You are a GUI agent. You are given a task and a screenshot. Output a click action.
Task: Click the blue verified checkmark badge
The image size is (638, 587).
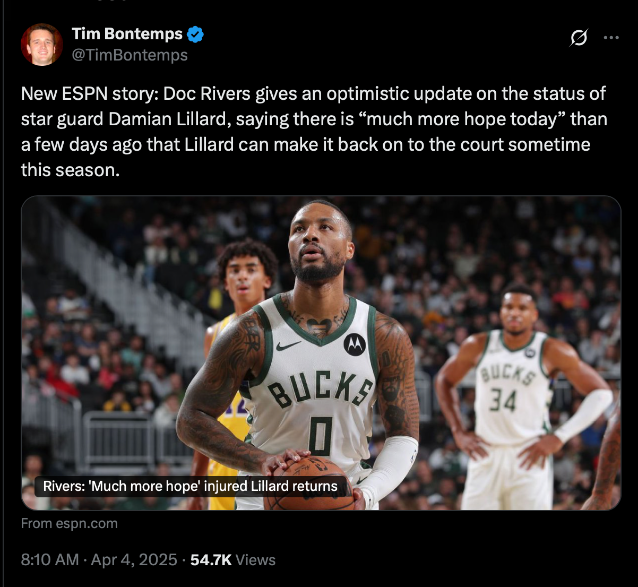pos(195,34)
